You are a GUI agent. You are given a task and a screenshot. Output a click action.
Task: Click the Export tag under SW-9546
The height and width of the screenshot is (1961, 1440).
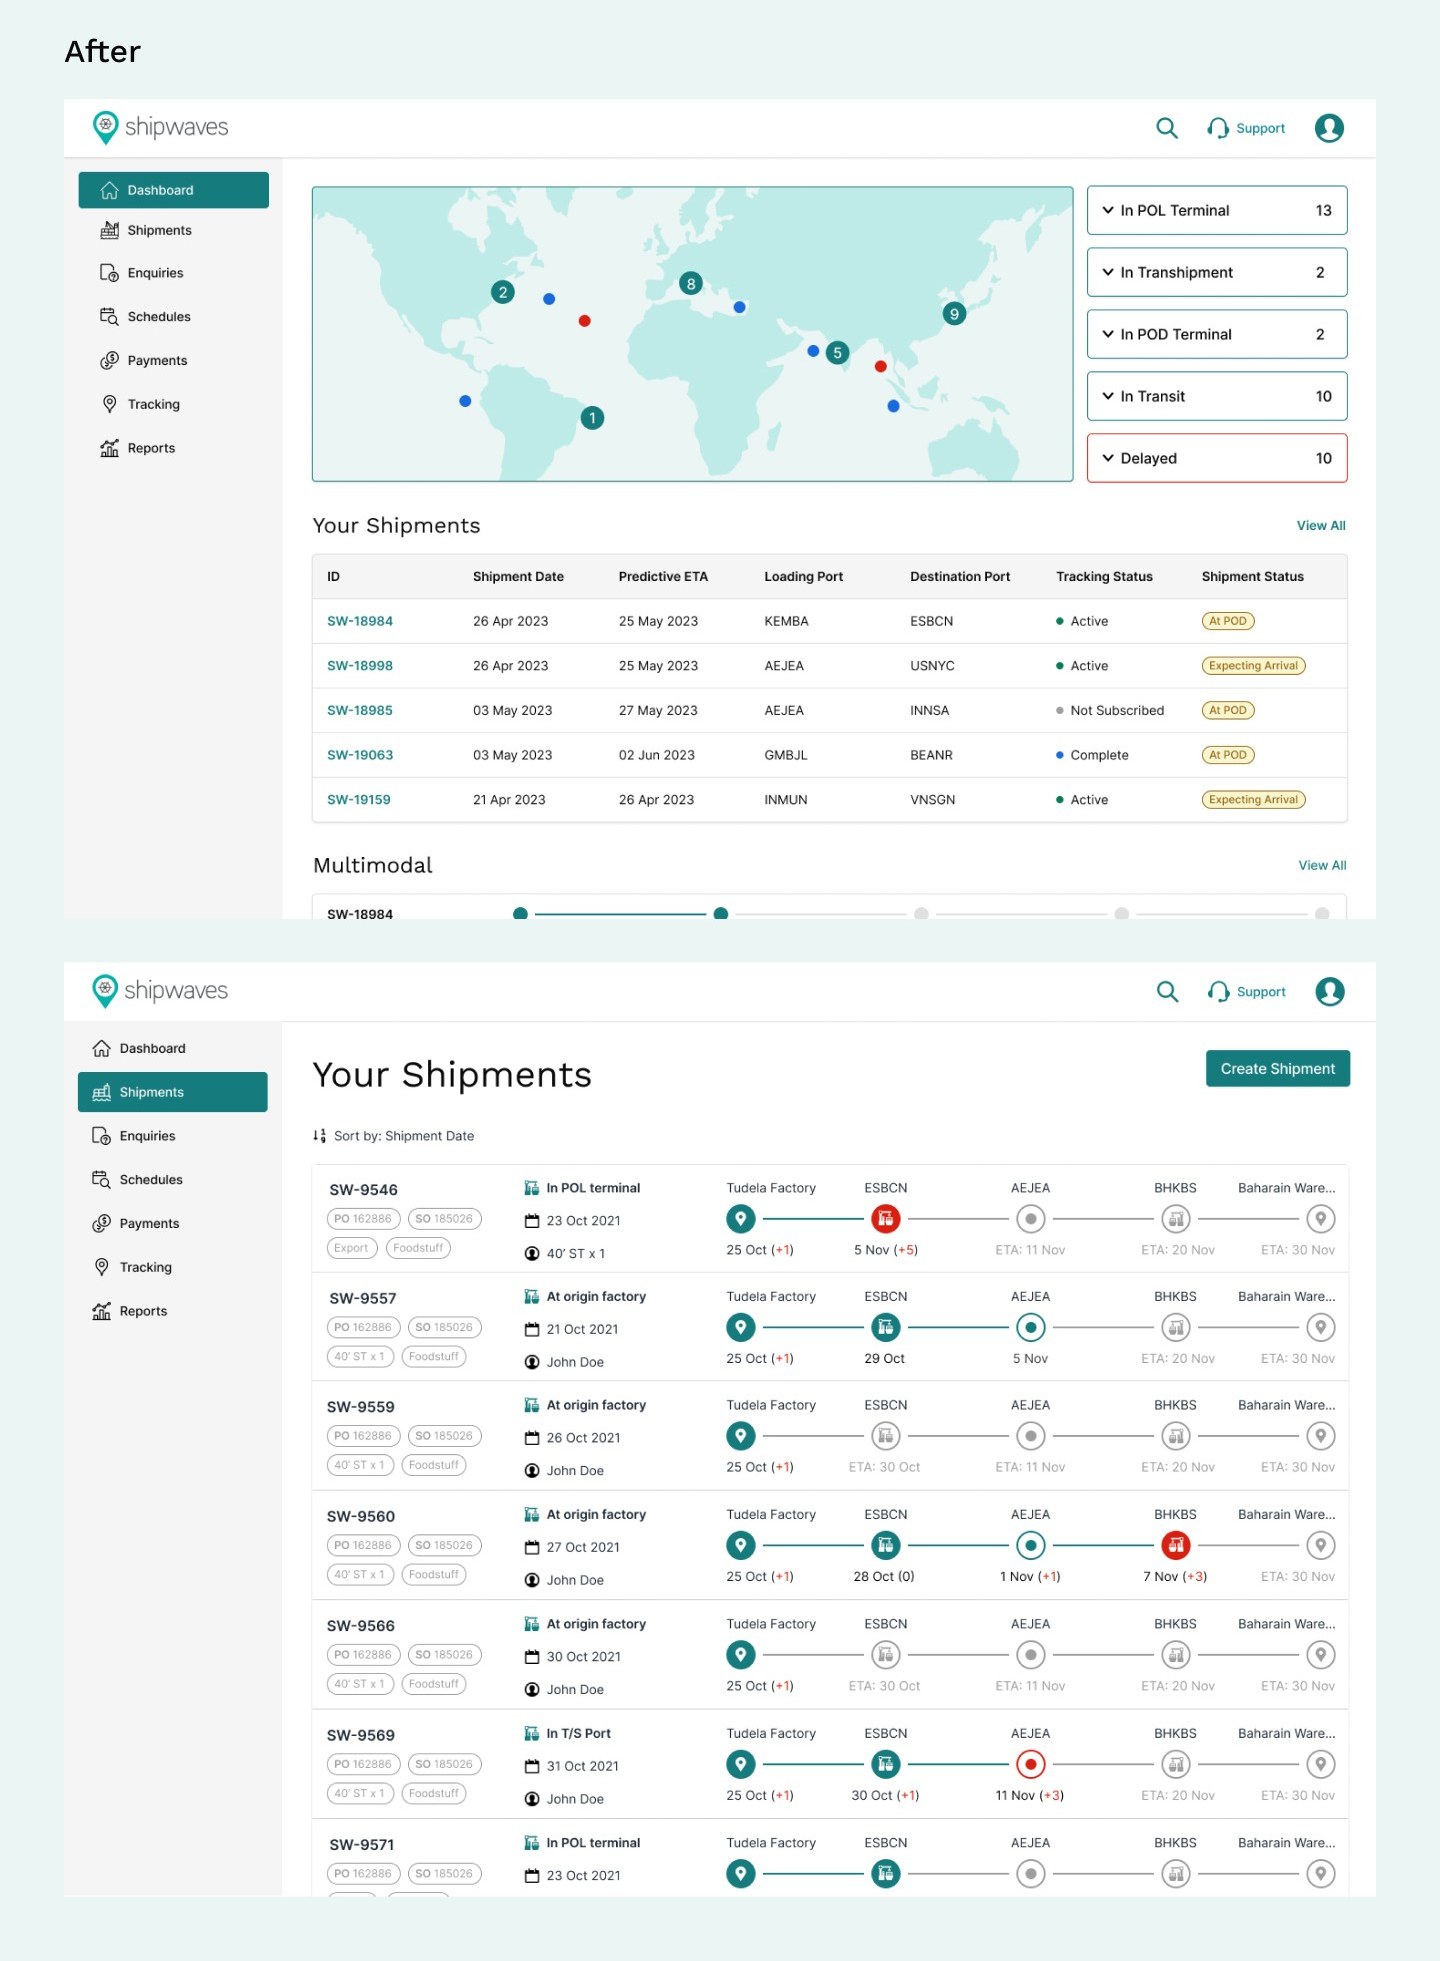click(x=352, y=1248)
